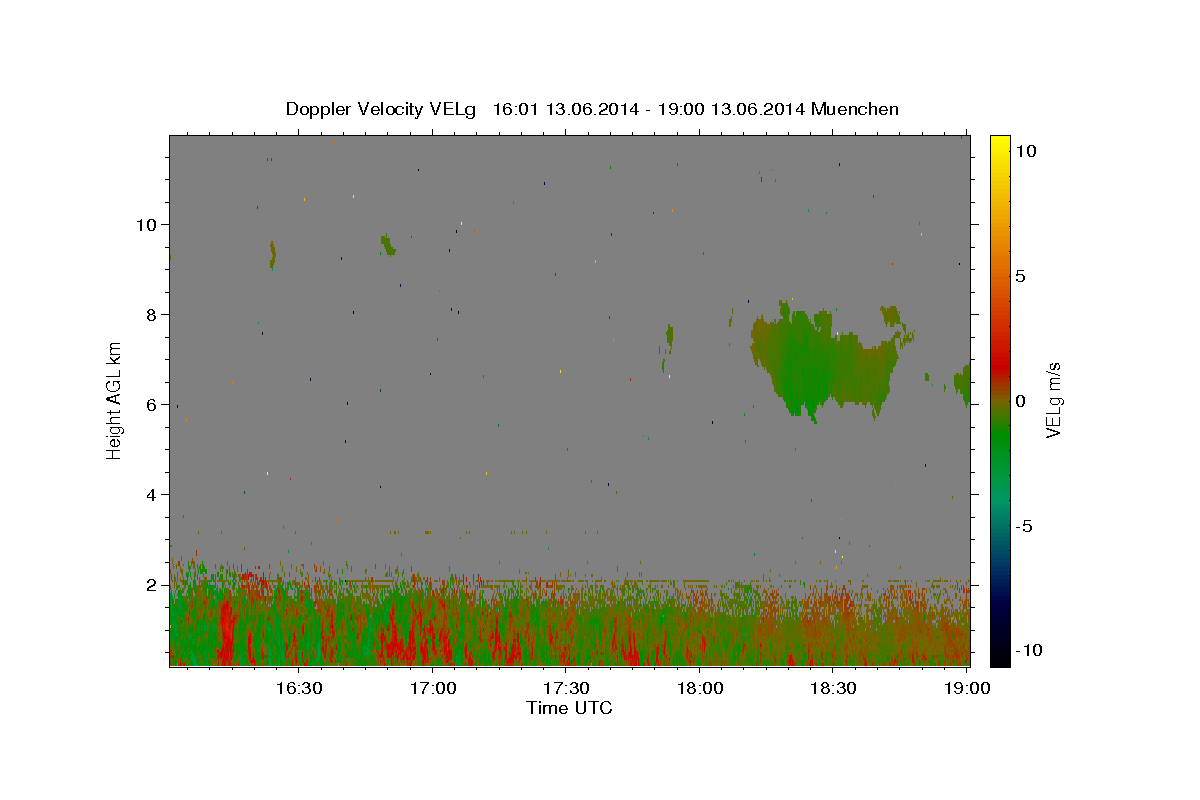The height and width of the screenshot is (800, 1200).
Task: Click the 'Time UTC' axis title
Action: (x=569, y=708)
